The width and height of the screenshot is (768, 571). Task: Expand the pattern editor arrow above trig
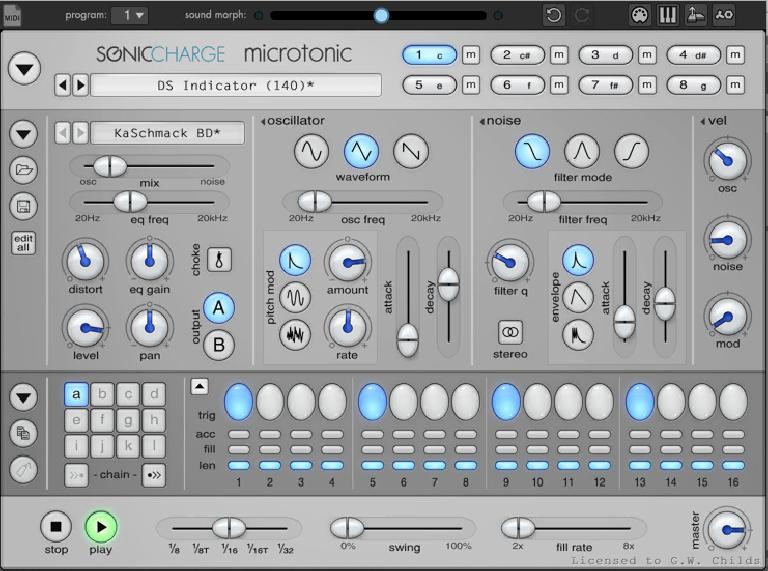click(x=199, y=386)
